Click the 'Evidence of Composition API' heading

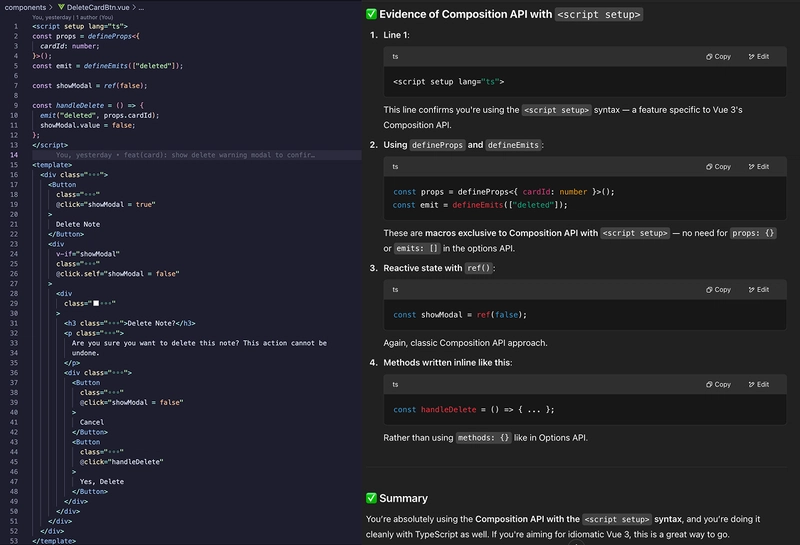504,14
